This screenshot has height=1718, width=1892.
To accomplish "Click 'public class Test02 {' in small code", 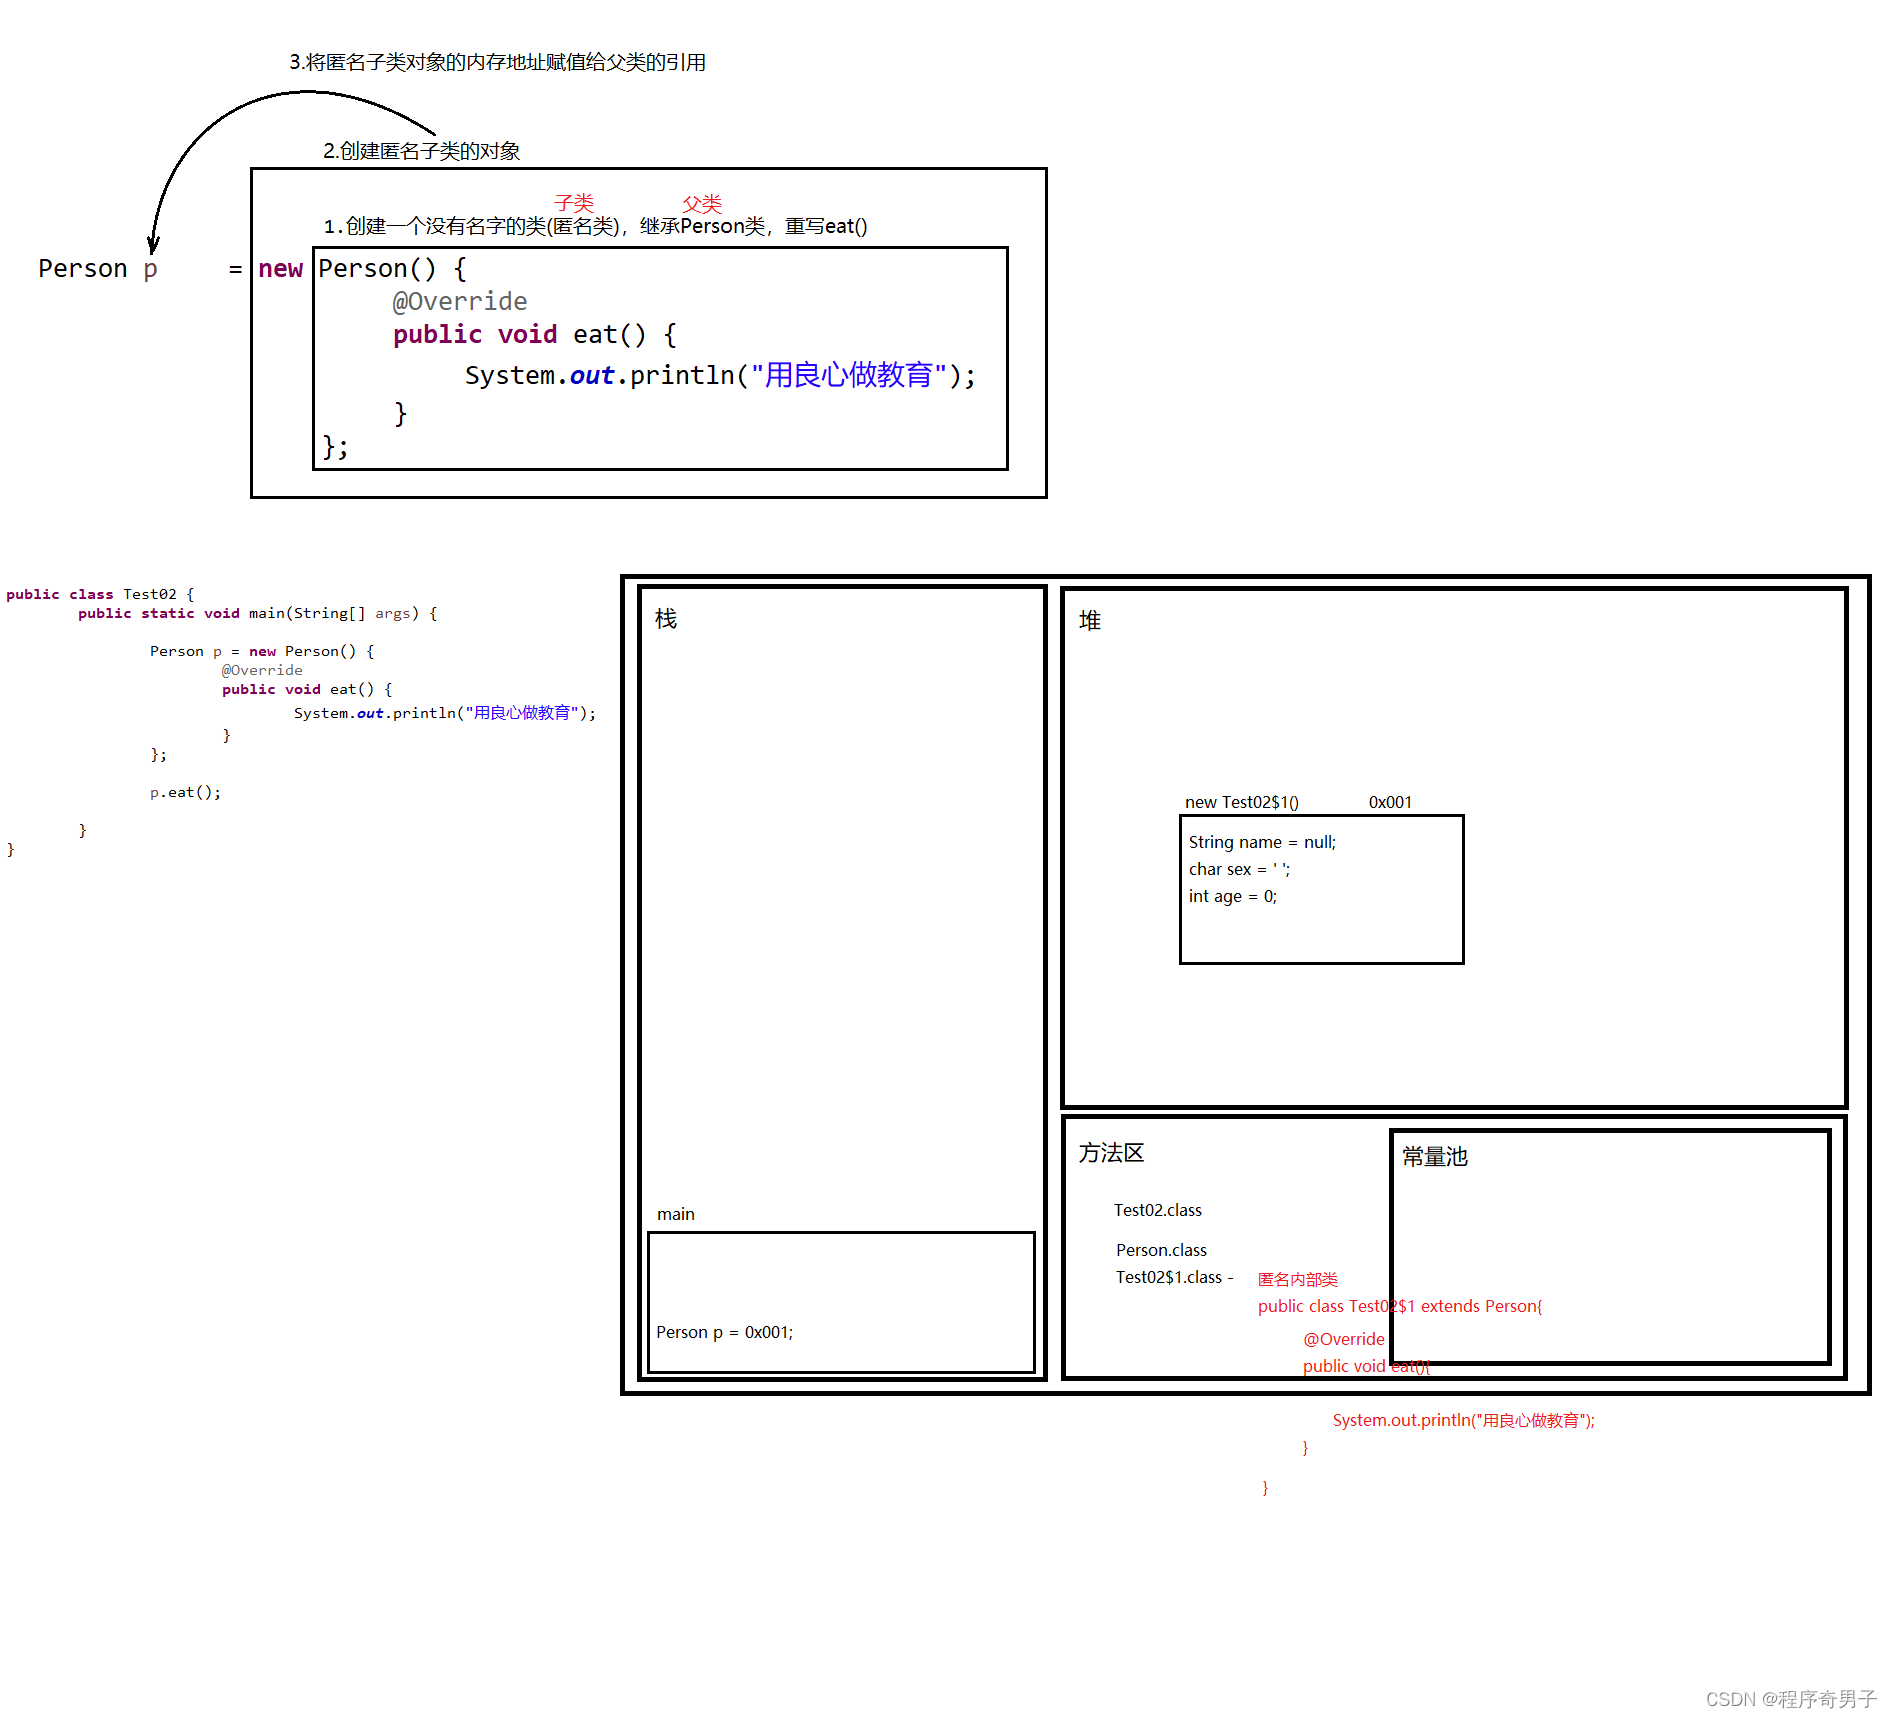I will (x=100, y=594).
